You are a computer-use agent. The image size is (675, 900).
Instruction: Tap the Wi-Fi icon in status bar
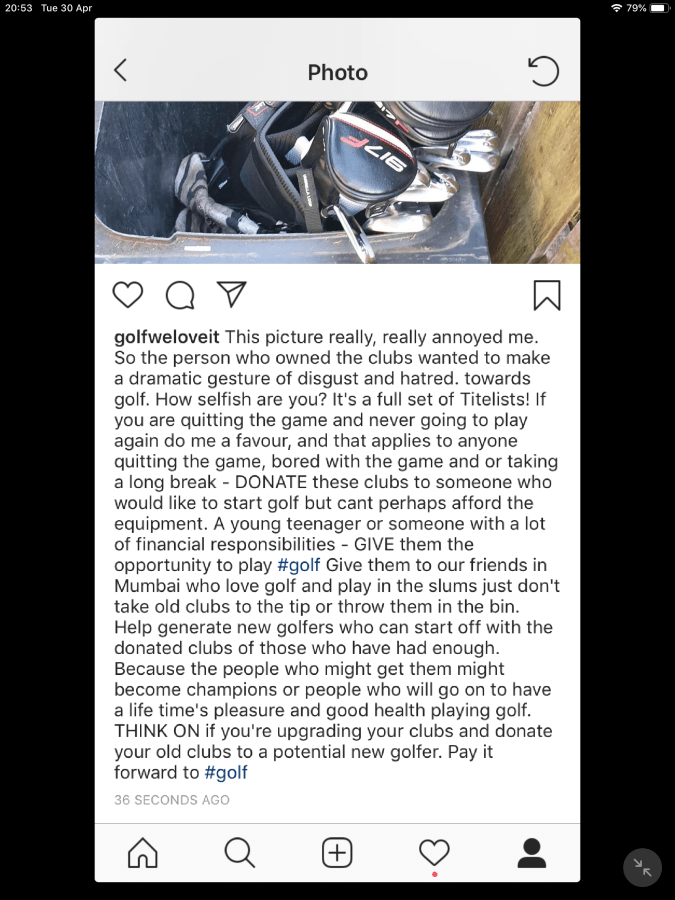coord(616,8)
